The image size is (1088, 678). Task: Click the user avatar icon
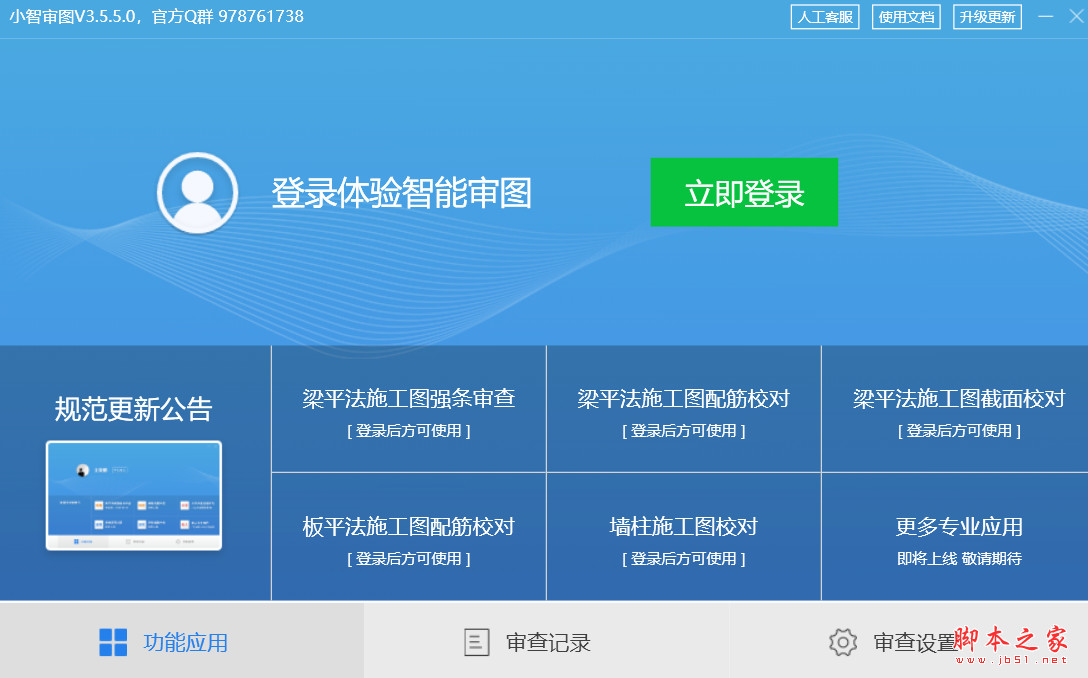tap(196, 193)
